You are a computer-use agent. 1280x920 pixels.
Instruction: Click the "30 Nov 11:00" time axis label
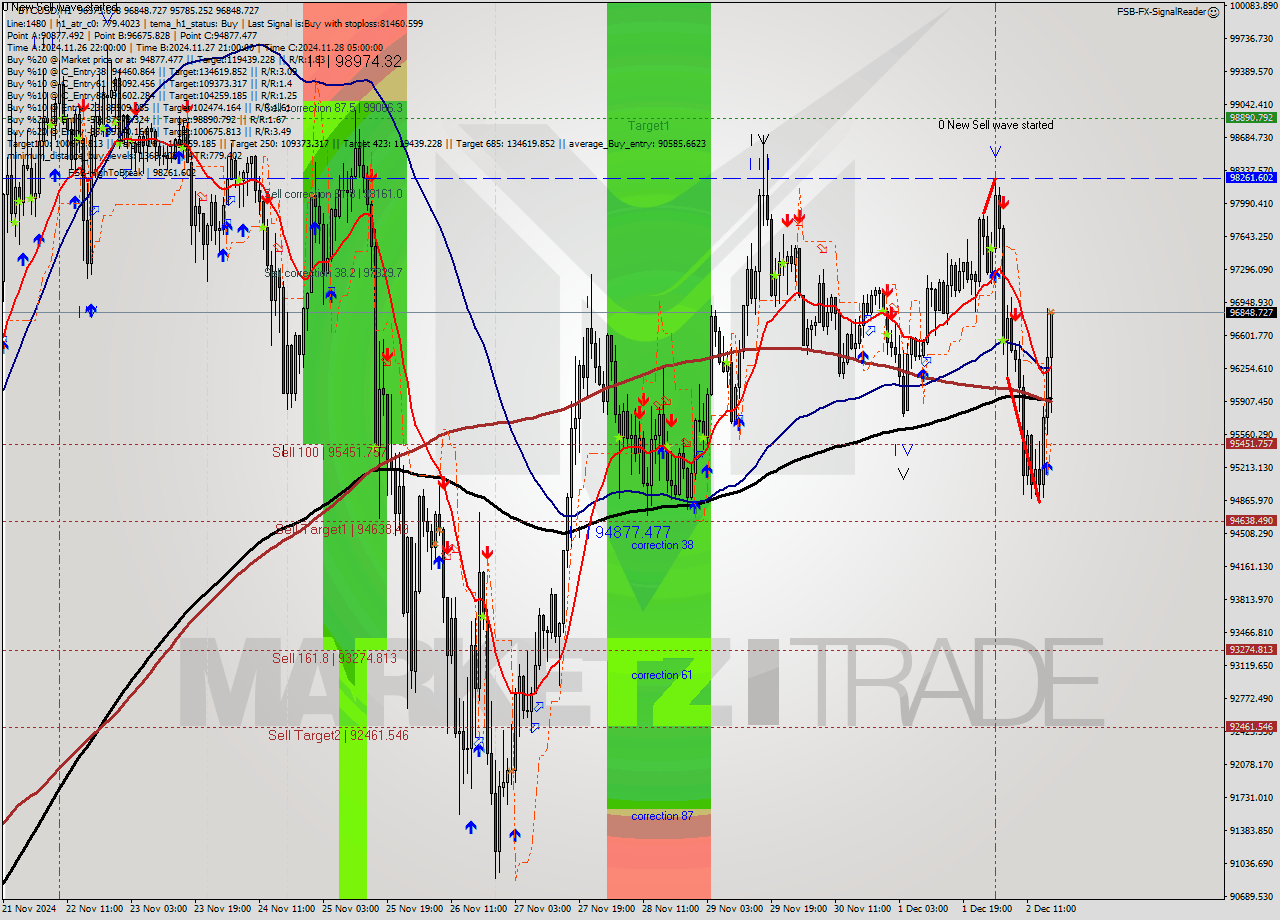(863, 909)
